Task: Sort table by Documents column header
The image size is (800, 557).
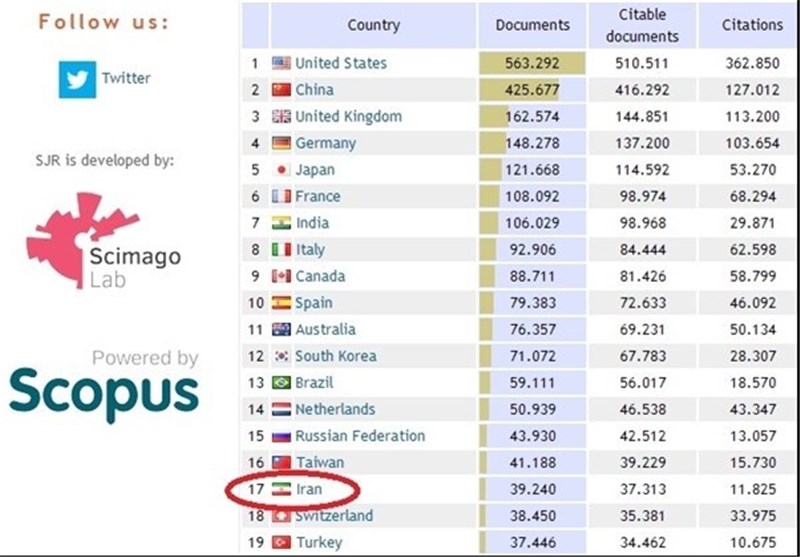Action: point(532,25)
